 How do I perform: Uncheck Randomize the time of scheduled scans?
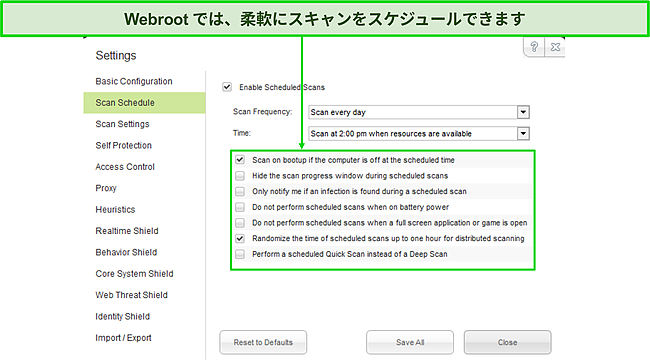(240, 238)
